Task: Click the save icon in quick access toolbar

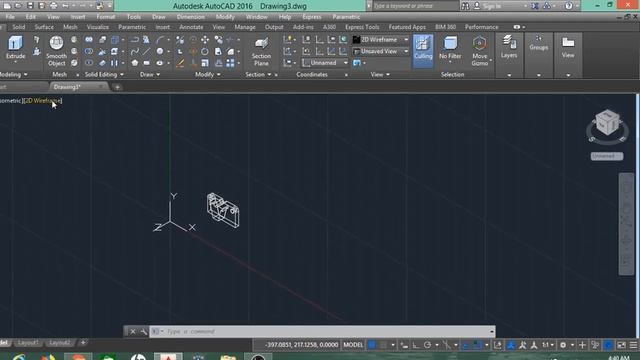Action: (x=30, y=6)
